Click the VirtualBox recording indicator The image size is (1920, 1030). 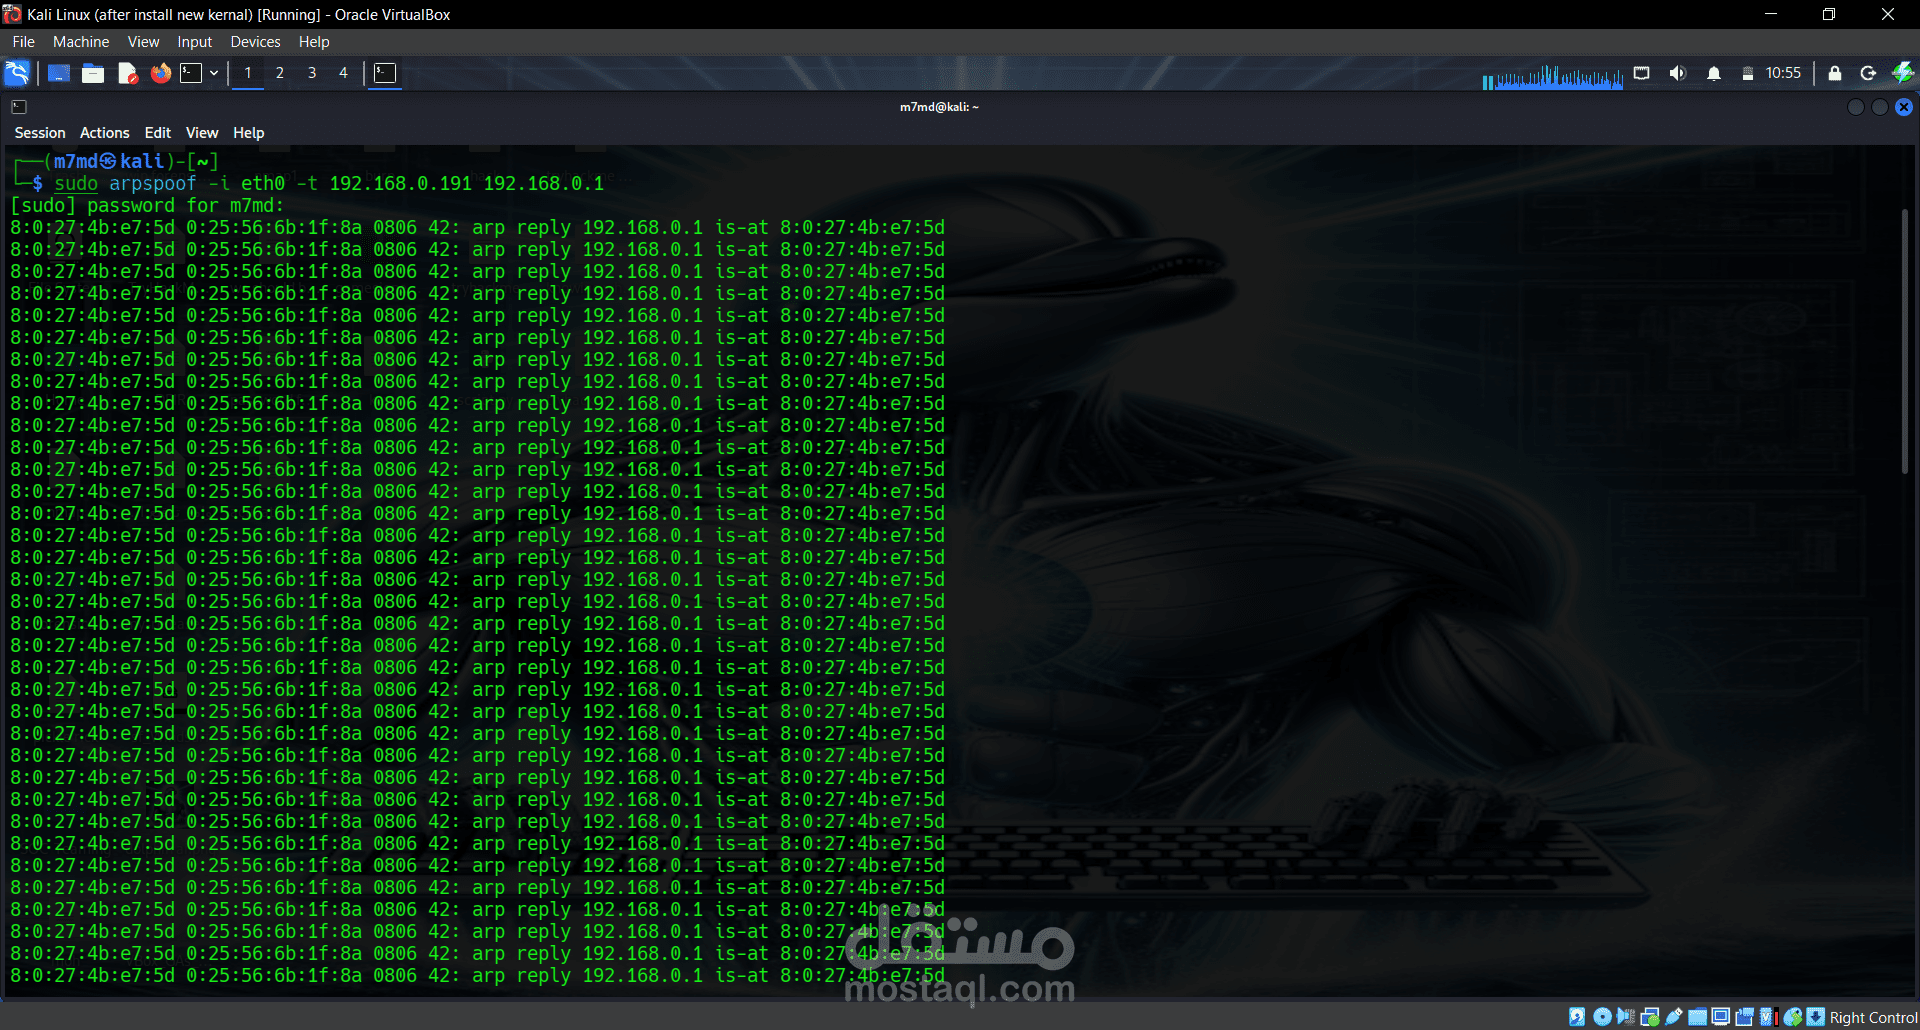(x=1745, y=1017)
